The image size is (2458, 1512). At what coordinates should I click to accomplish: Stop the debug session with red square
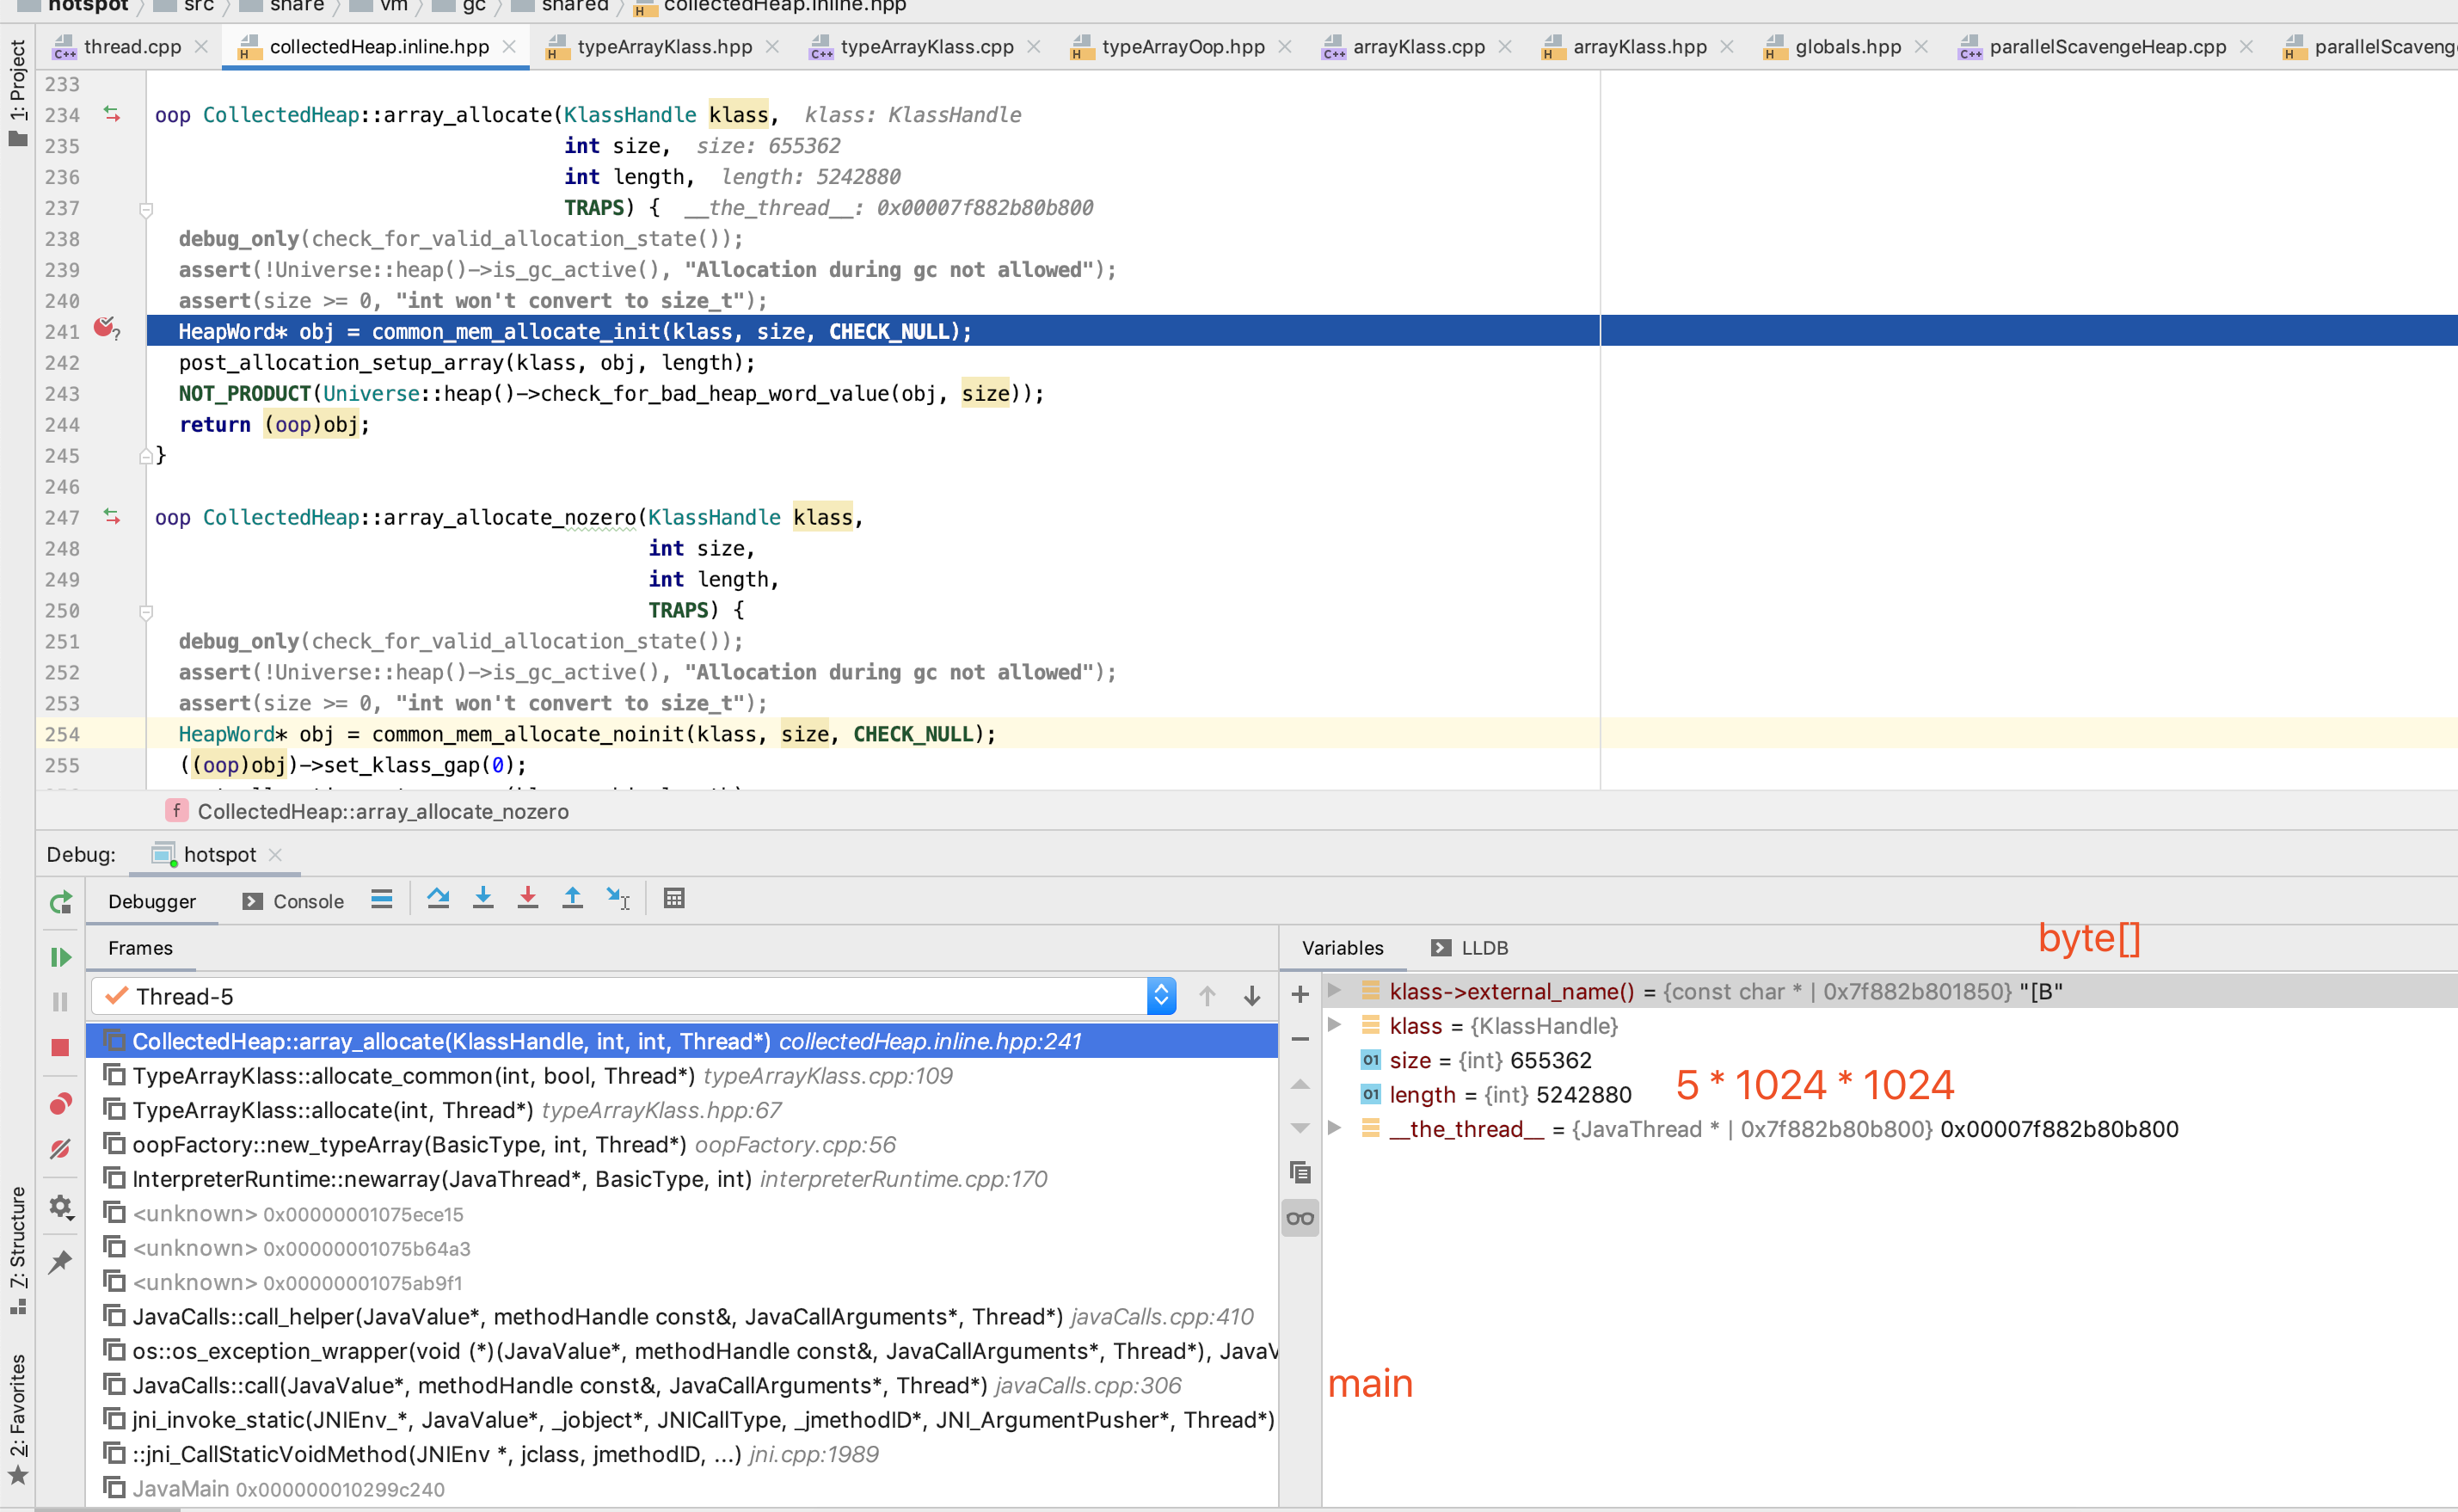tap(61, 1047)
